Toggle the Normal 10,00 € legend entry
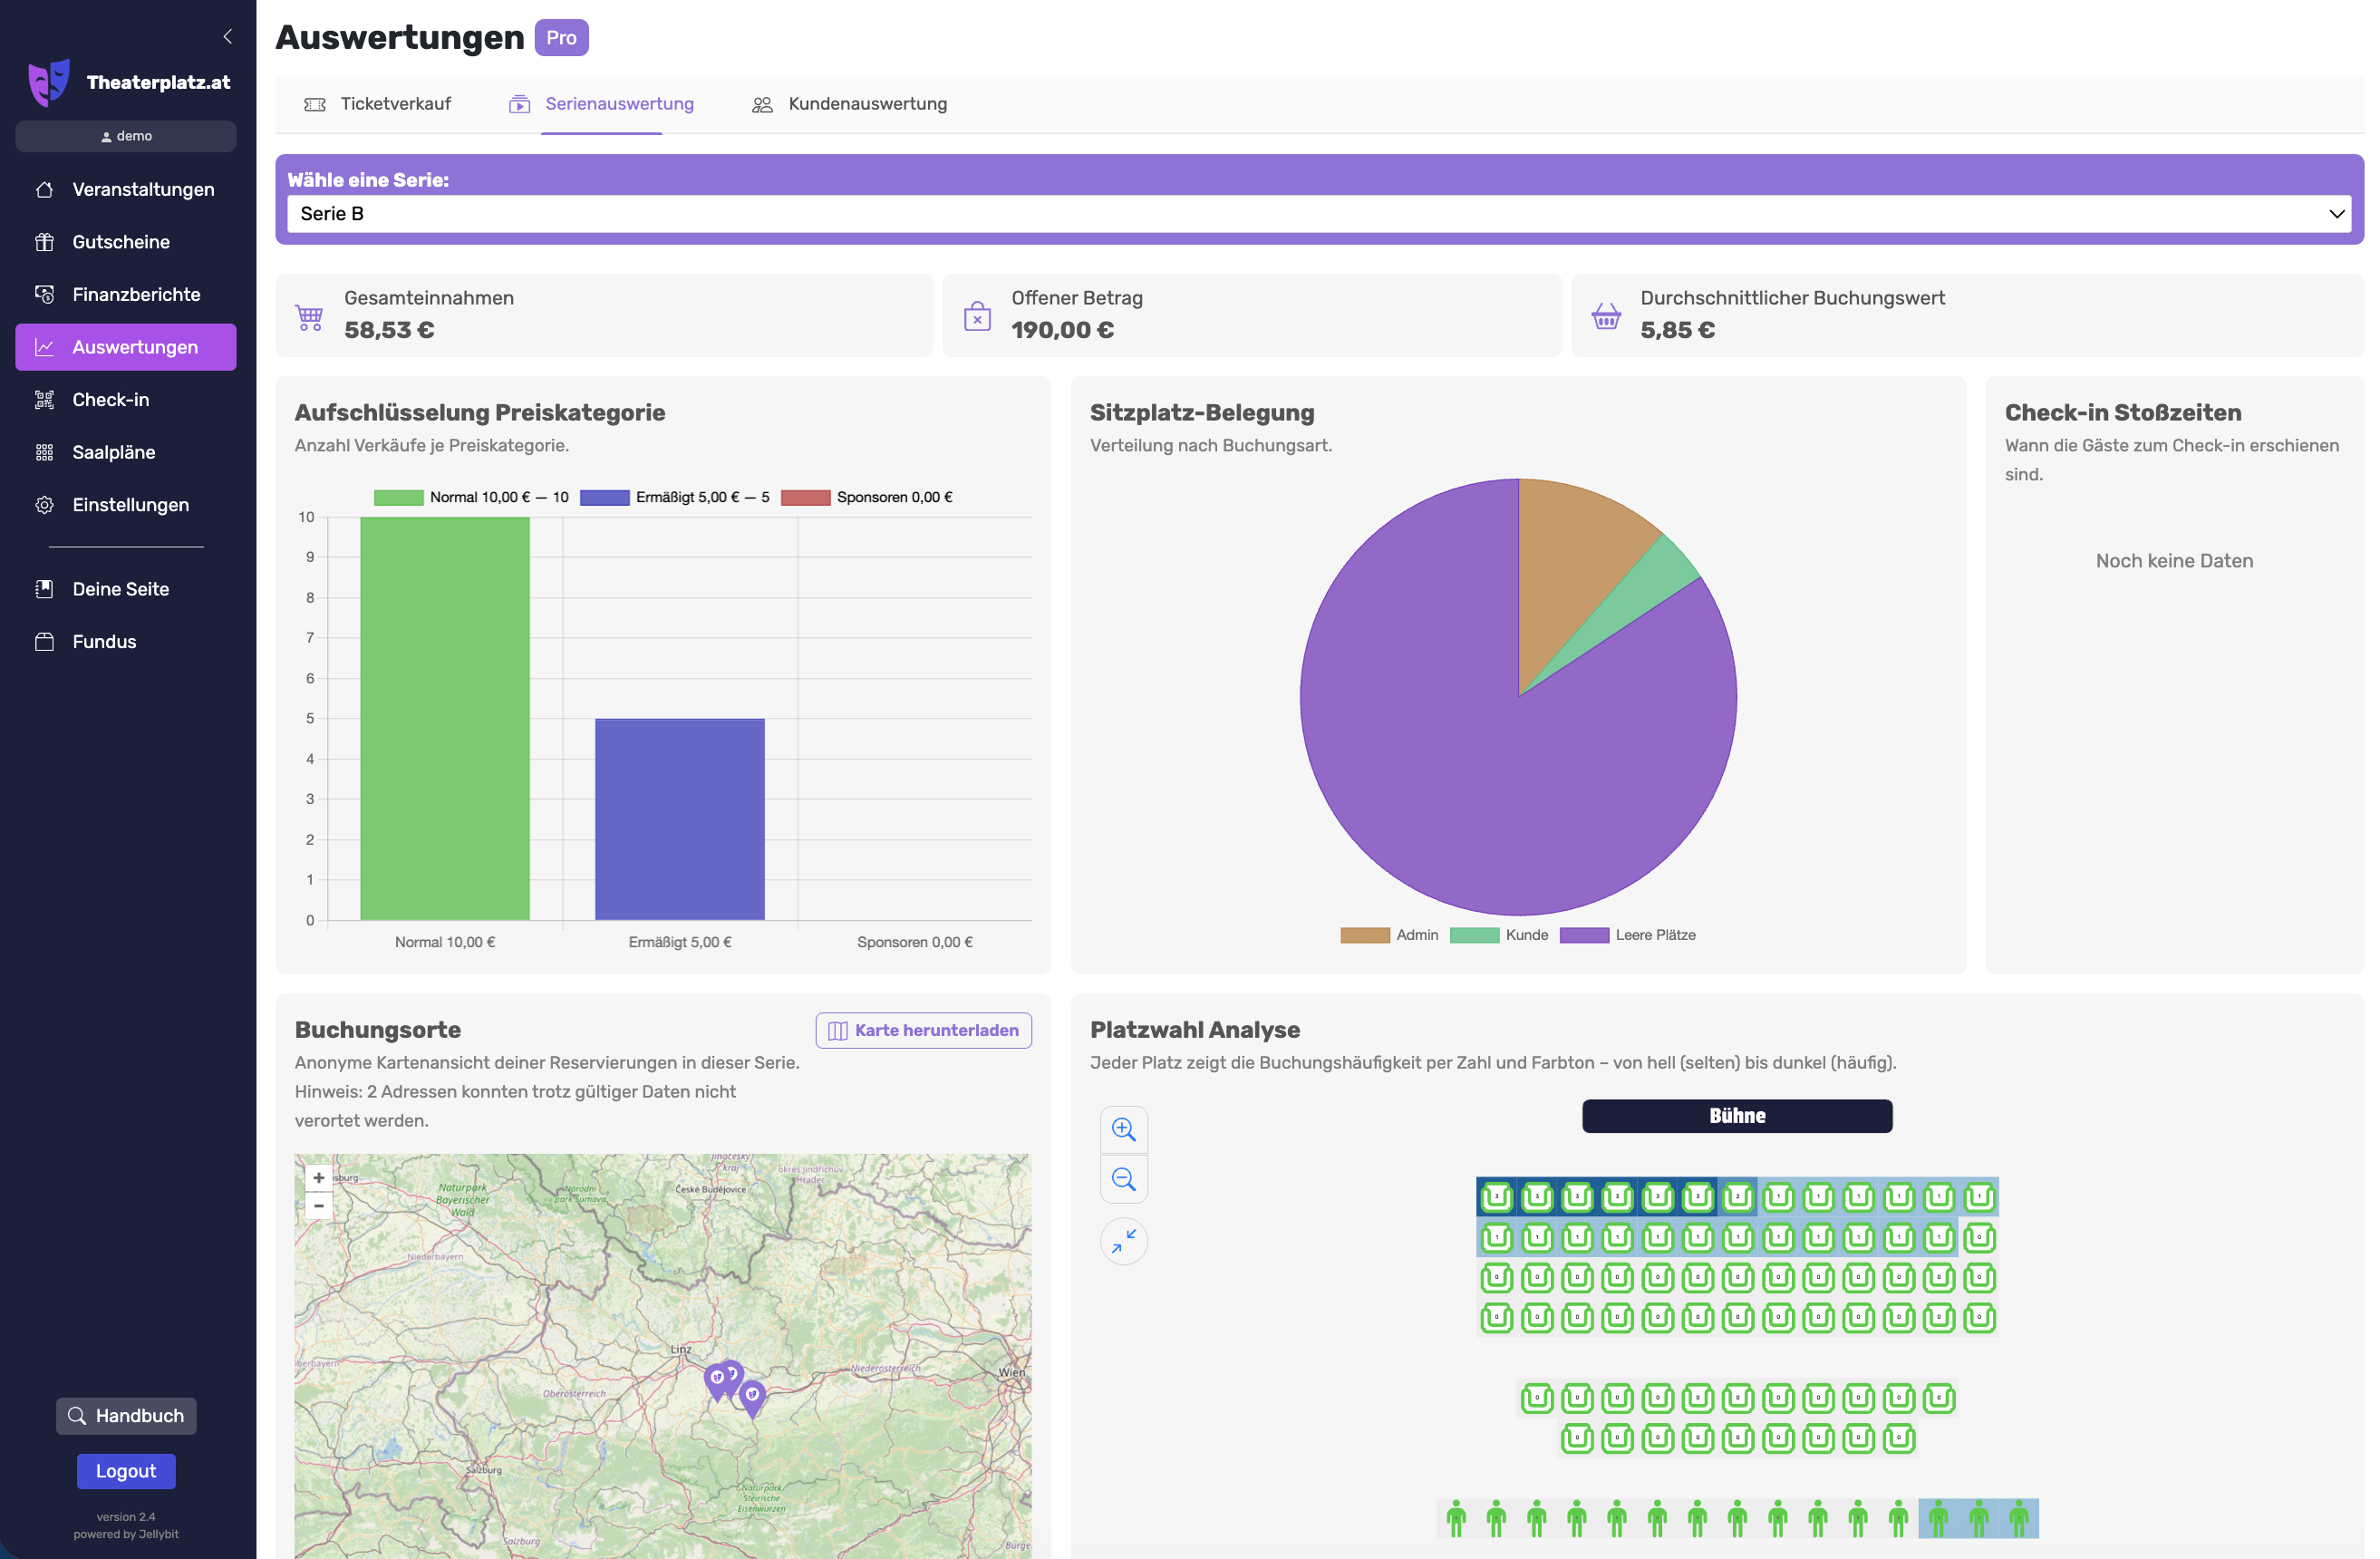2380x1559 pixels. (x=472, y=497)
